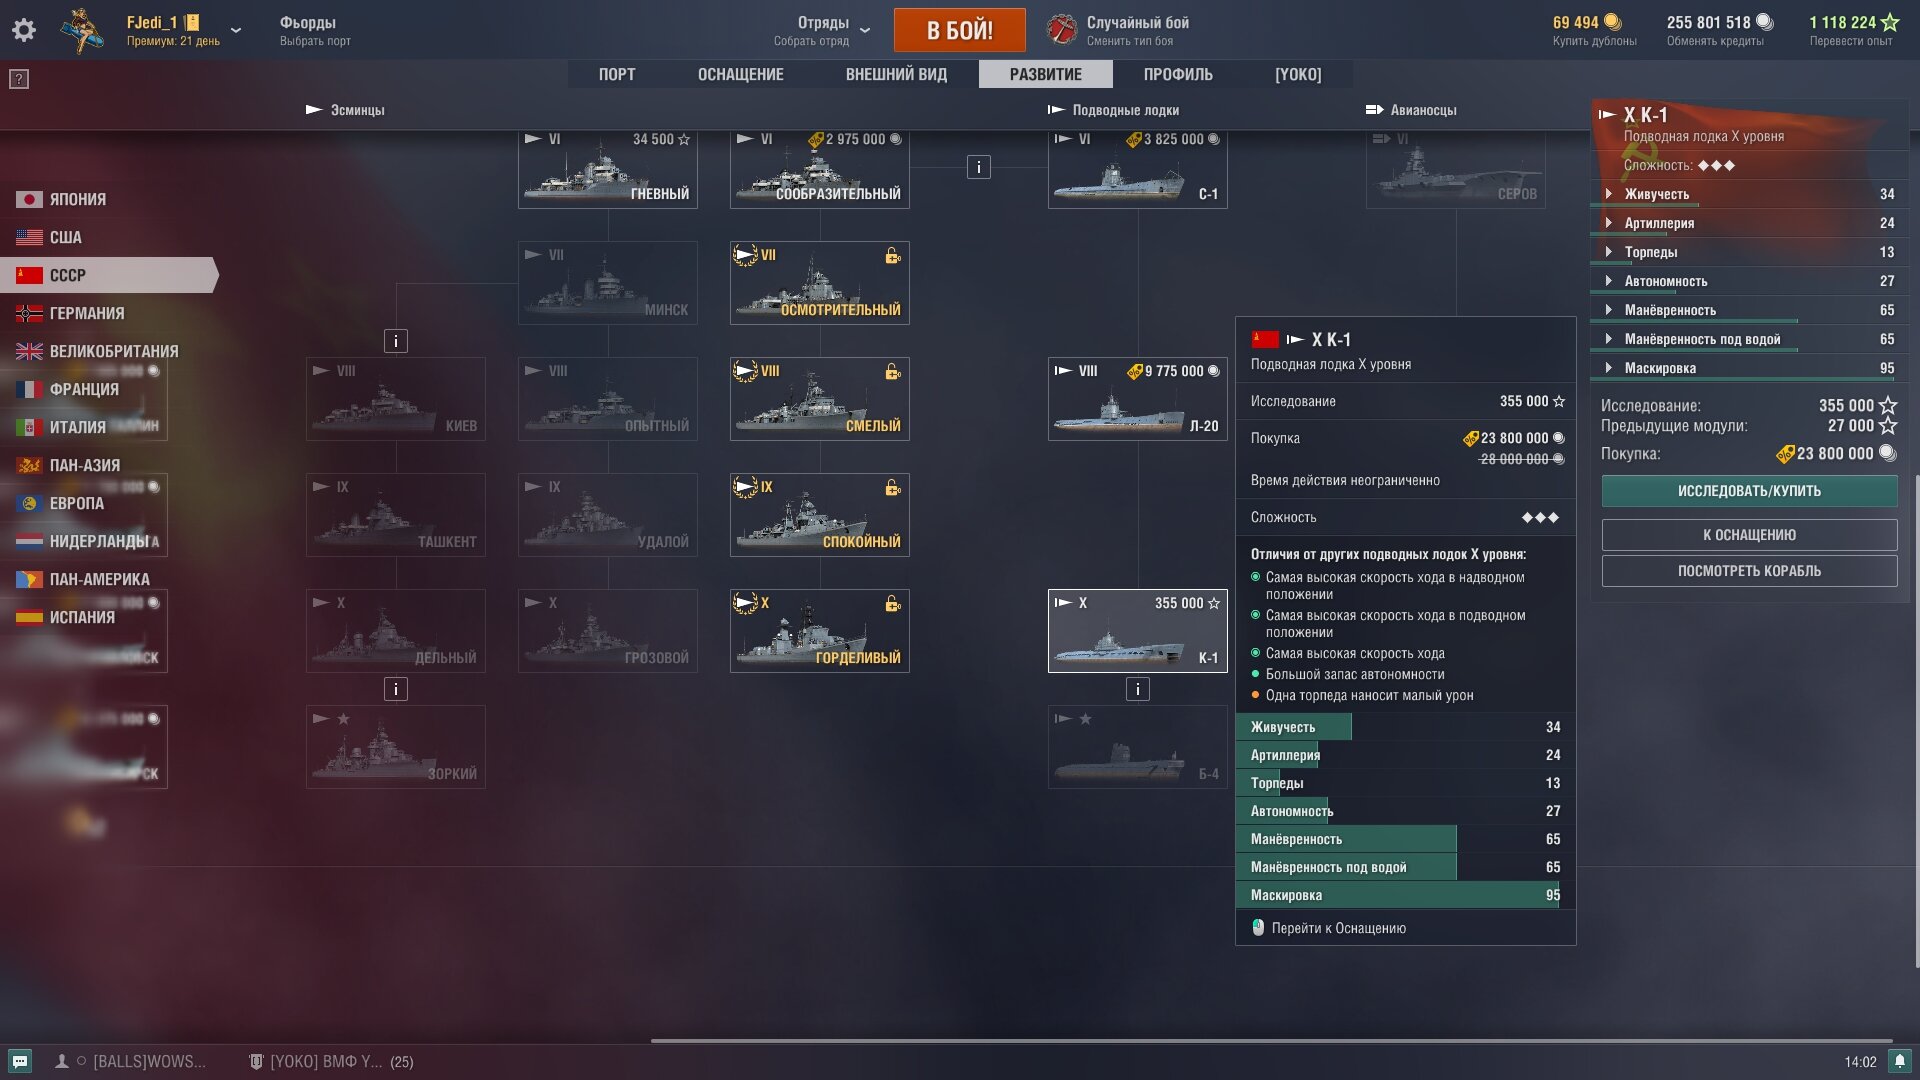Click info icon next to Сообразительный

[978, 167]
